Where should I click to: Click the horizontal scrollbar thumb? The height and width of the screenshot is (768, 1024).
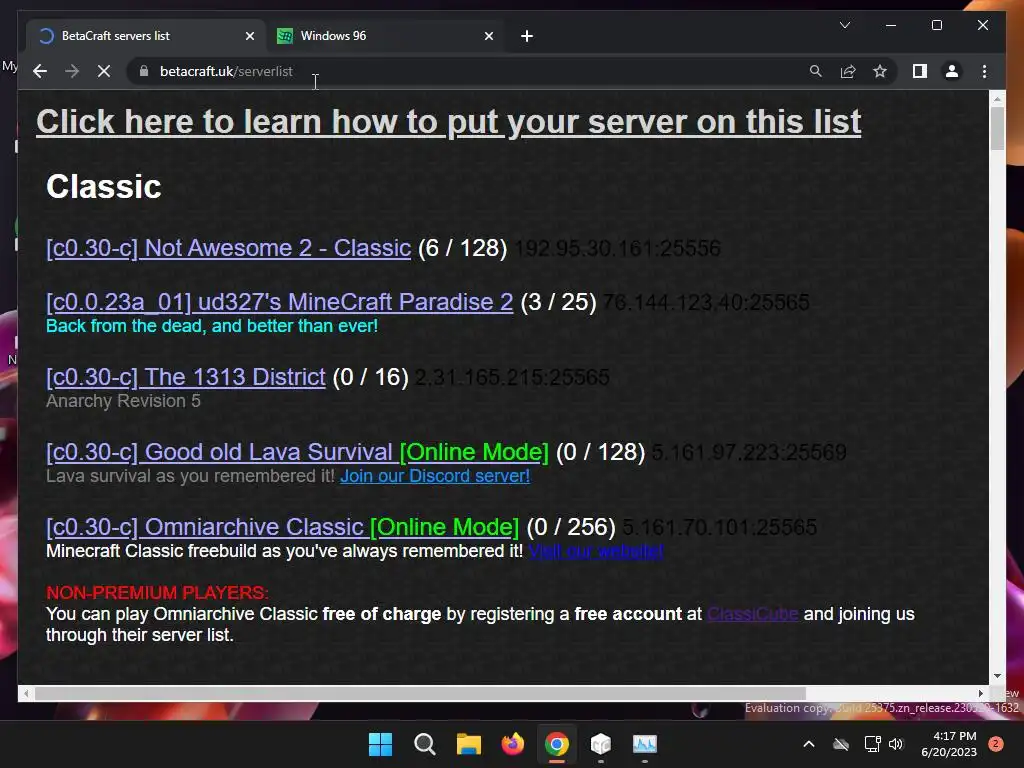[x=420, y=694]
